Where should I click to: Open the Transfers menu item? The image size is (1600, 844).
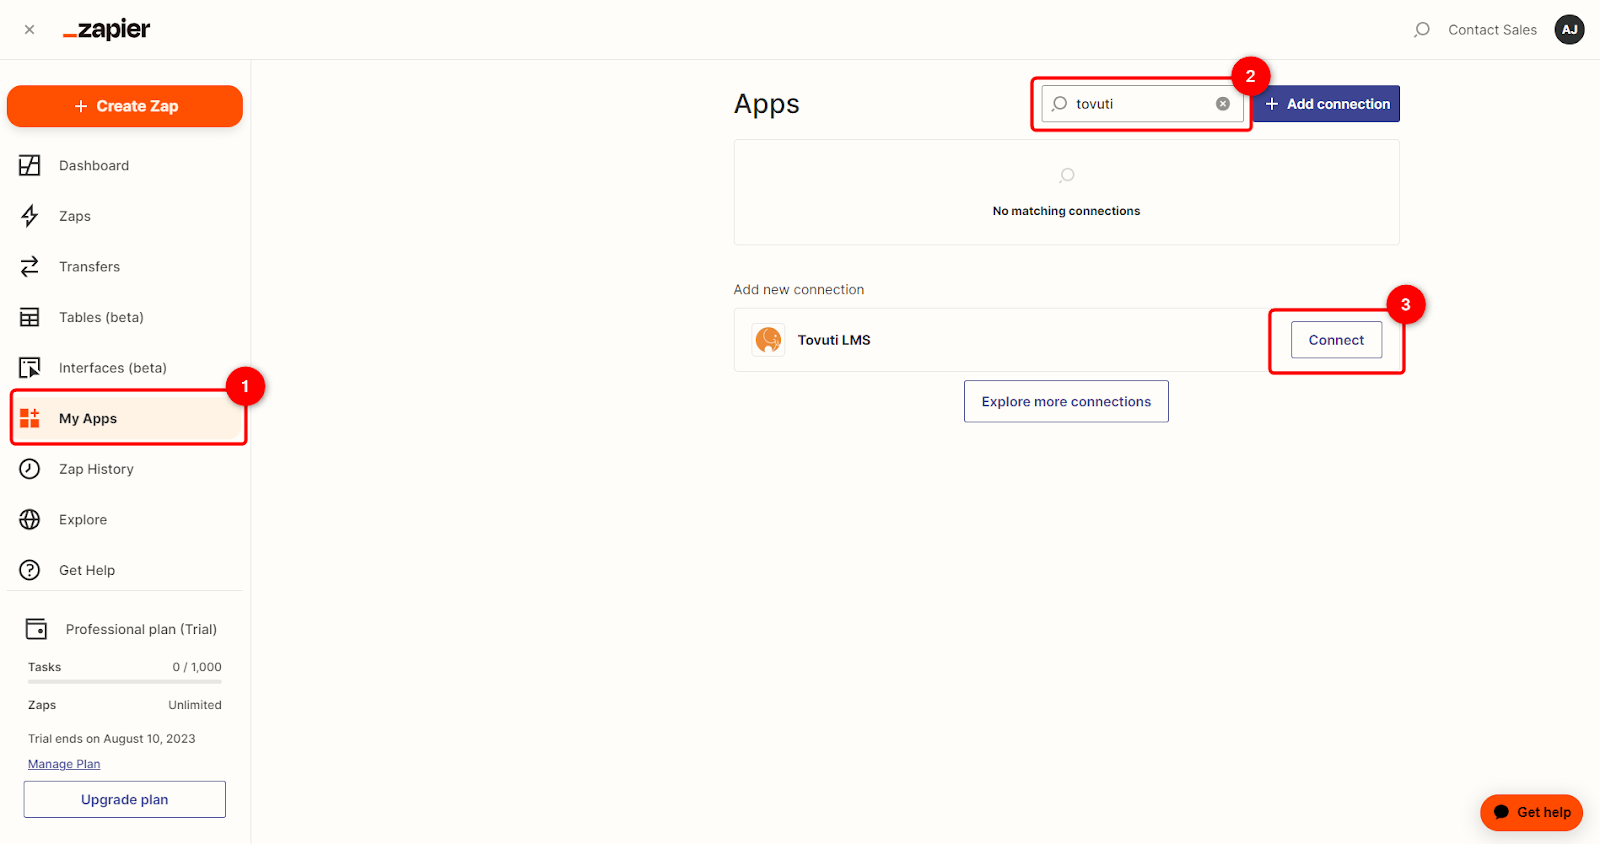[x=89, y=267]
